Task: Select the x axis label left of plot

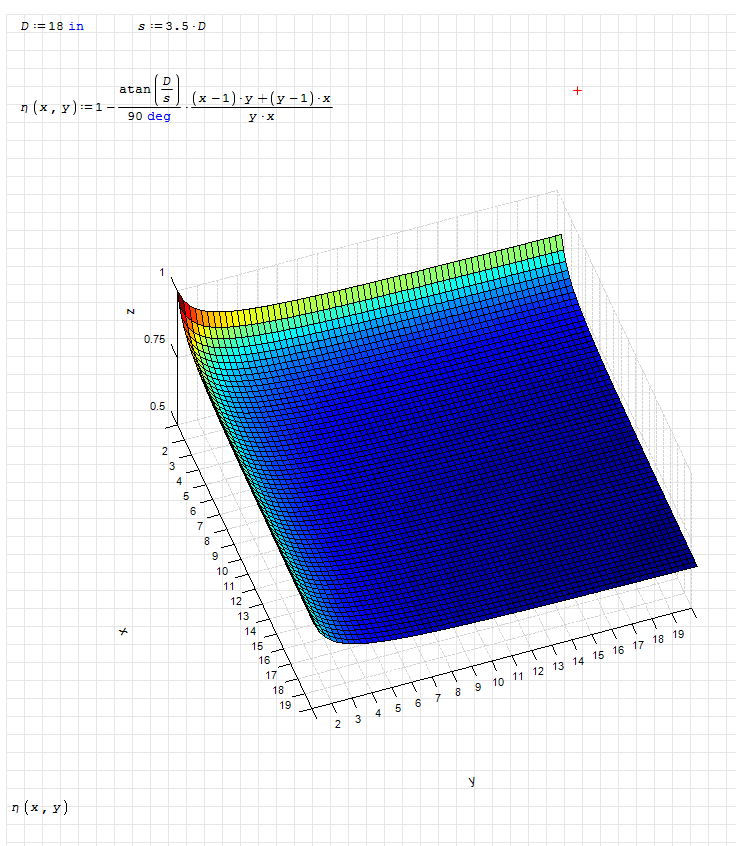Action: (123, 632)
